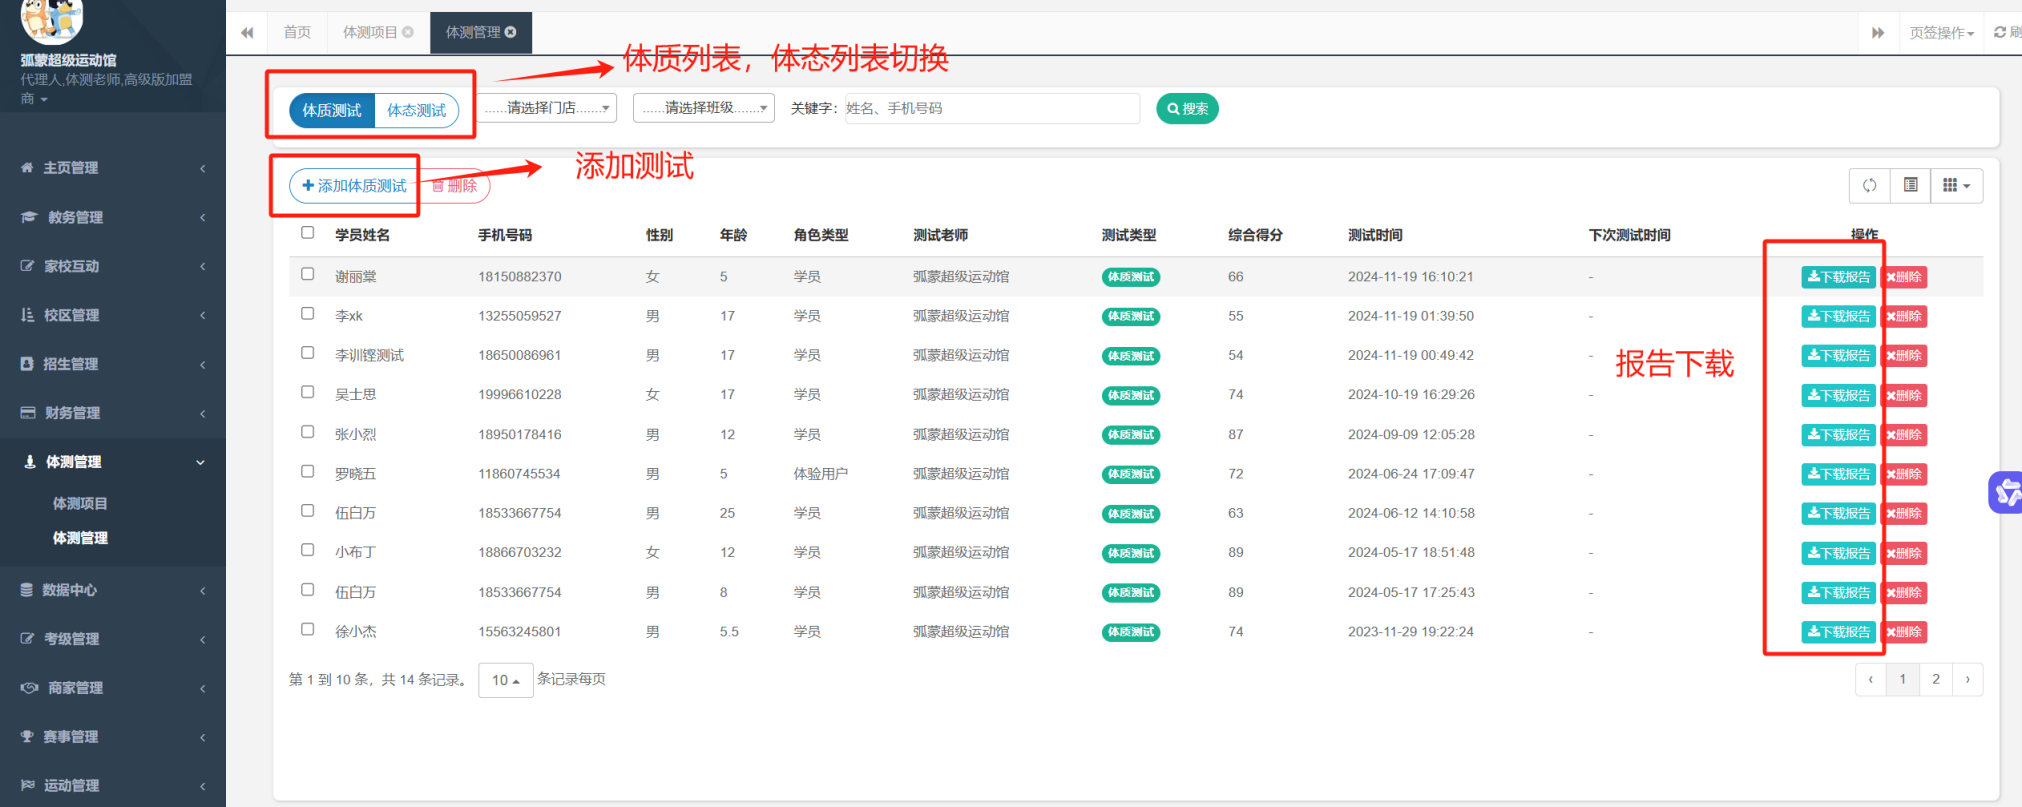Click the green 搜索 button
This screenshot has width=2022, height=807.
pos(1187,108)
